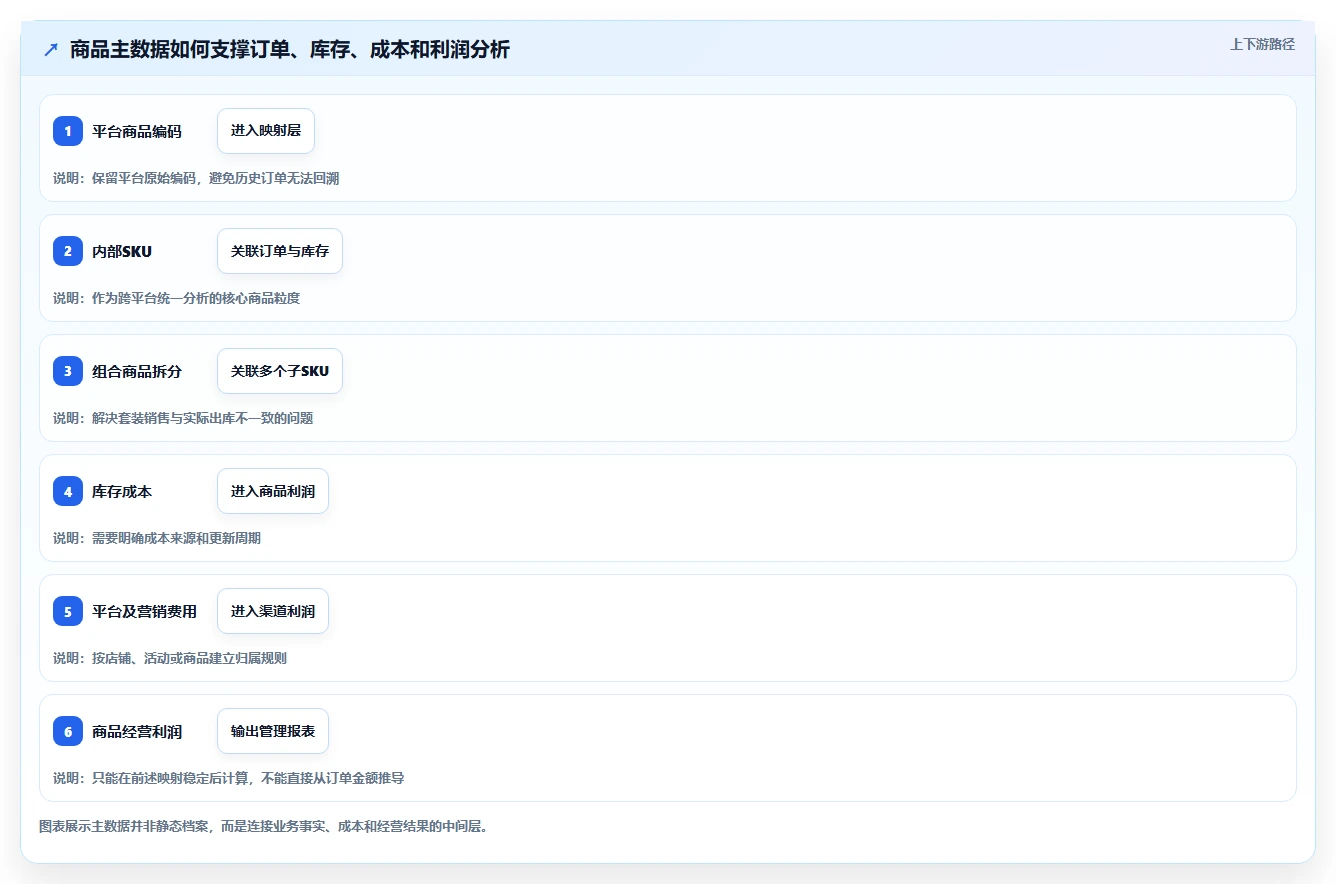Click the number 1 step badge

tap(68, 131)
